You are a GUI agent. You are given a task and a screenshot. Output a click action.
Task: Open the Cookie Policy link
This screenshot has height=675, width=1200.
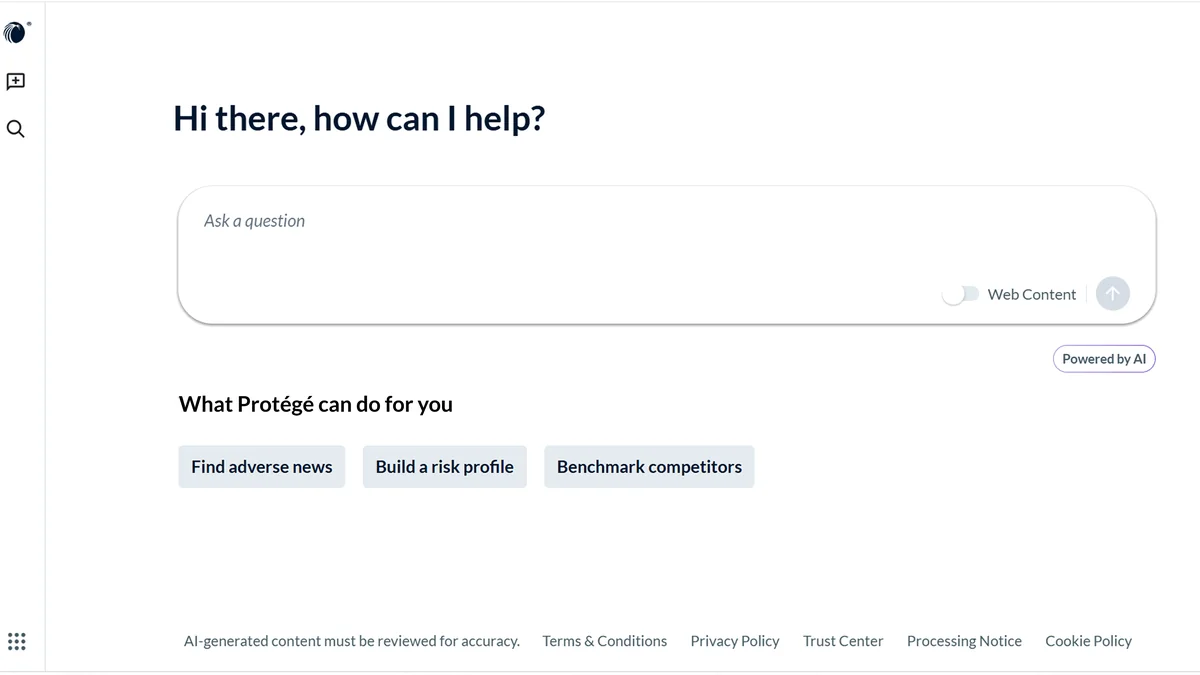pos(1088,641)
